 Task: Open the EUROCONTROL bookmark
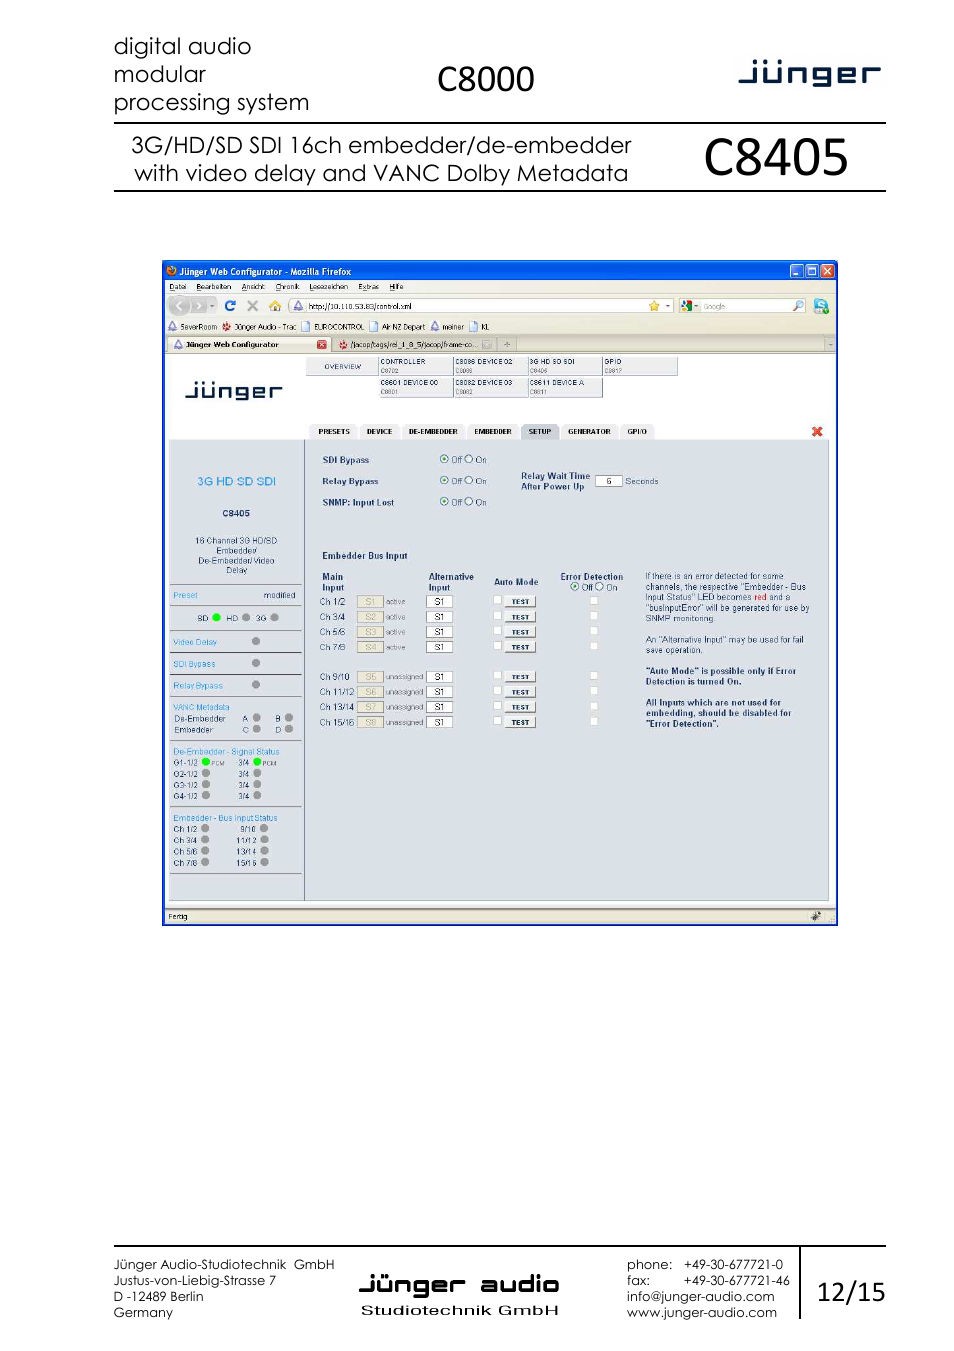click(333, 326)
